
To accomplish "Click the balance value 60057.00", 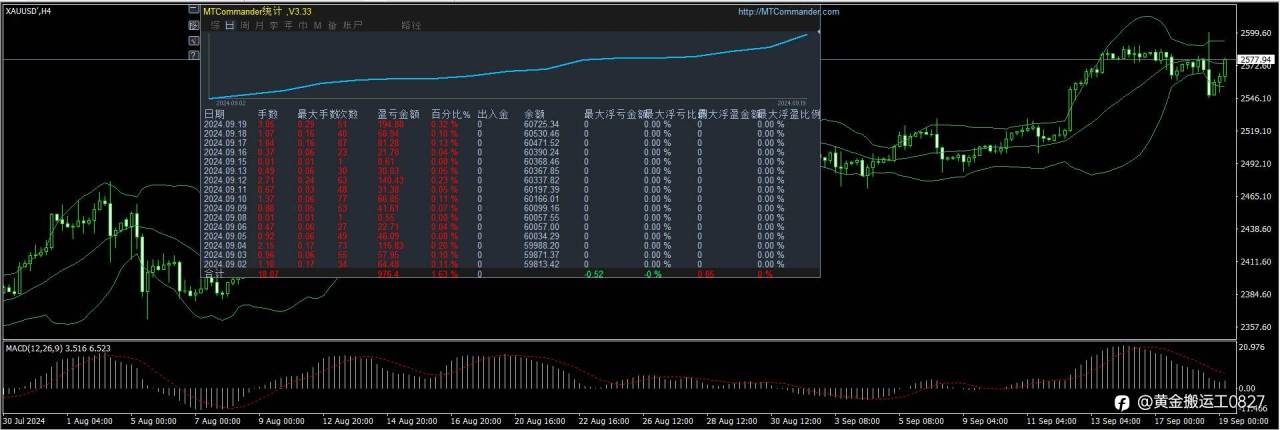I will point(541,227).
